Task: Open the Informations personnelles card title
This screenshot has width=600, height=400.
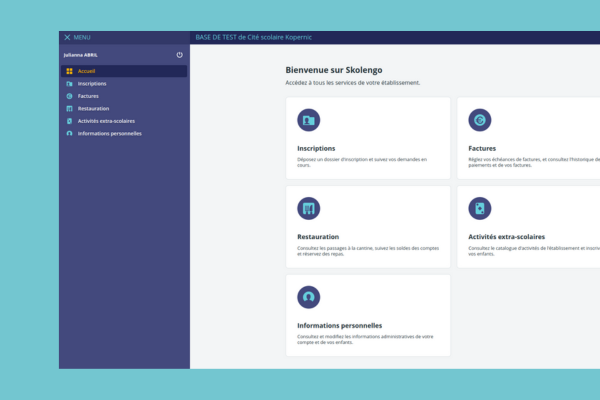Action: (339, 326)
